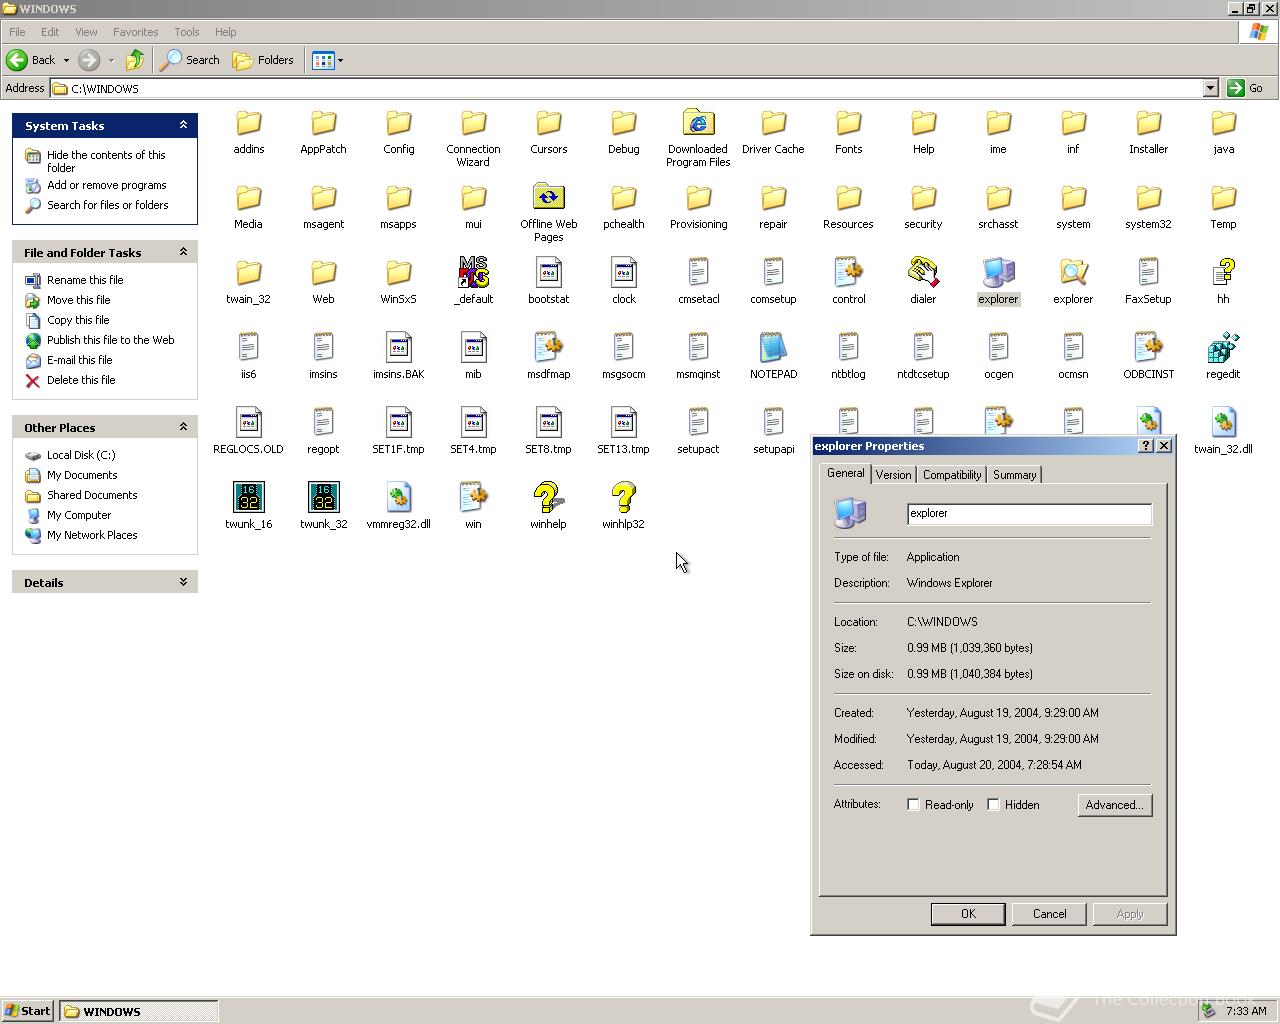The image size is (1280, 1024).
Task: Click Rename this file link
Action: tap(85, 280)
